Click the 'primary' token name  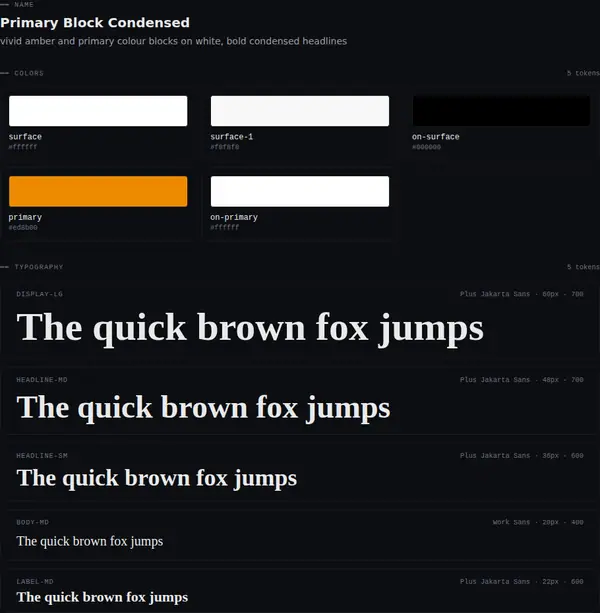25,217
